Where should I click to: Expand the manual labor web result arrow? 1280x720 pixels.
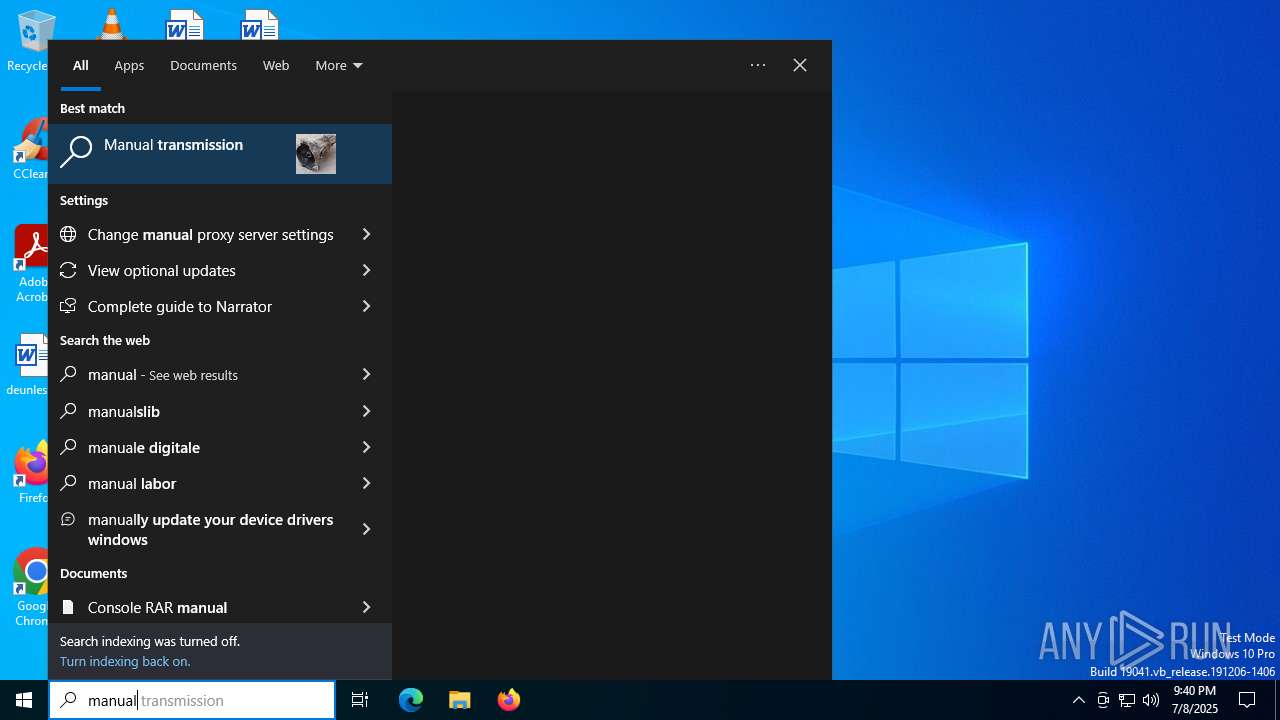[366, 483]
